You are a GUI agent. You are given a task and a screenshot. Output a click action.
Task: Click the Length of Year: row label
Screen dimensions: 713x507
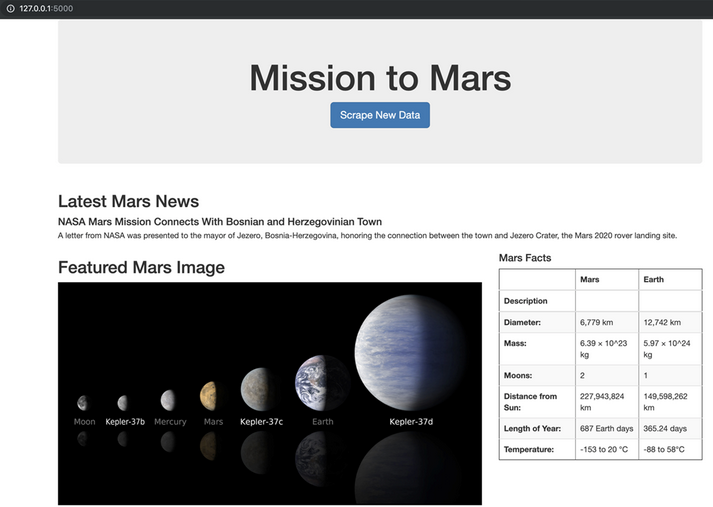[x=537, y=428]
